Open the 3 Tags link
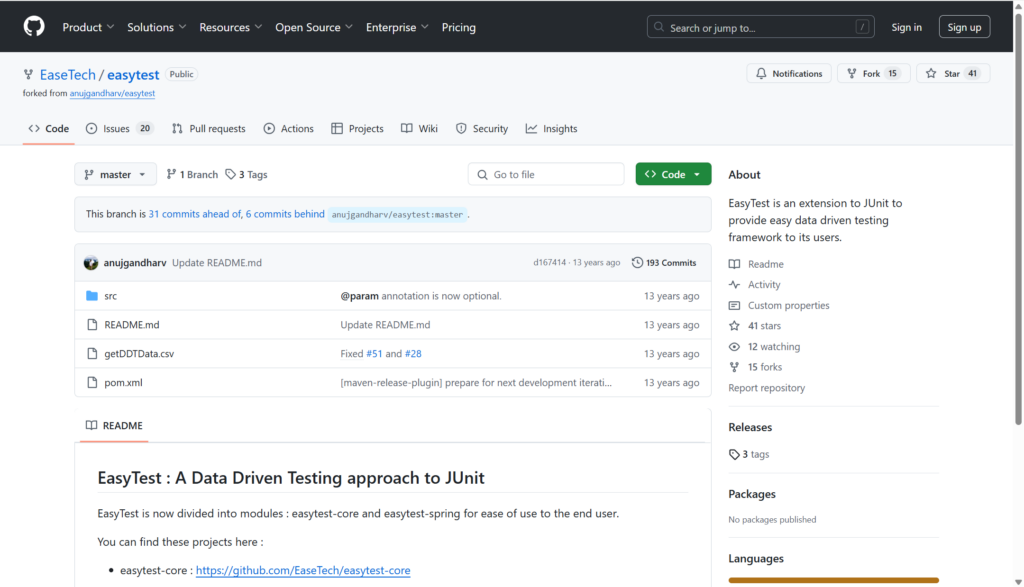The image size is (1024, 587). (247, 175)
